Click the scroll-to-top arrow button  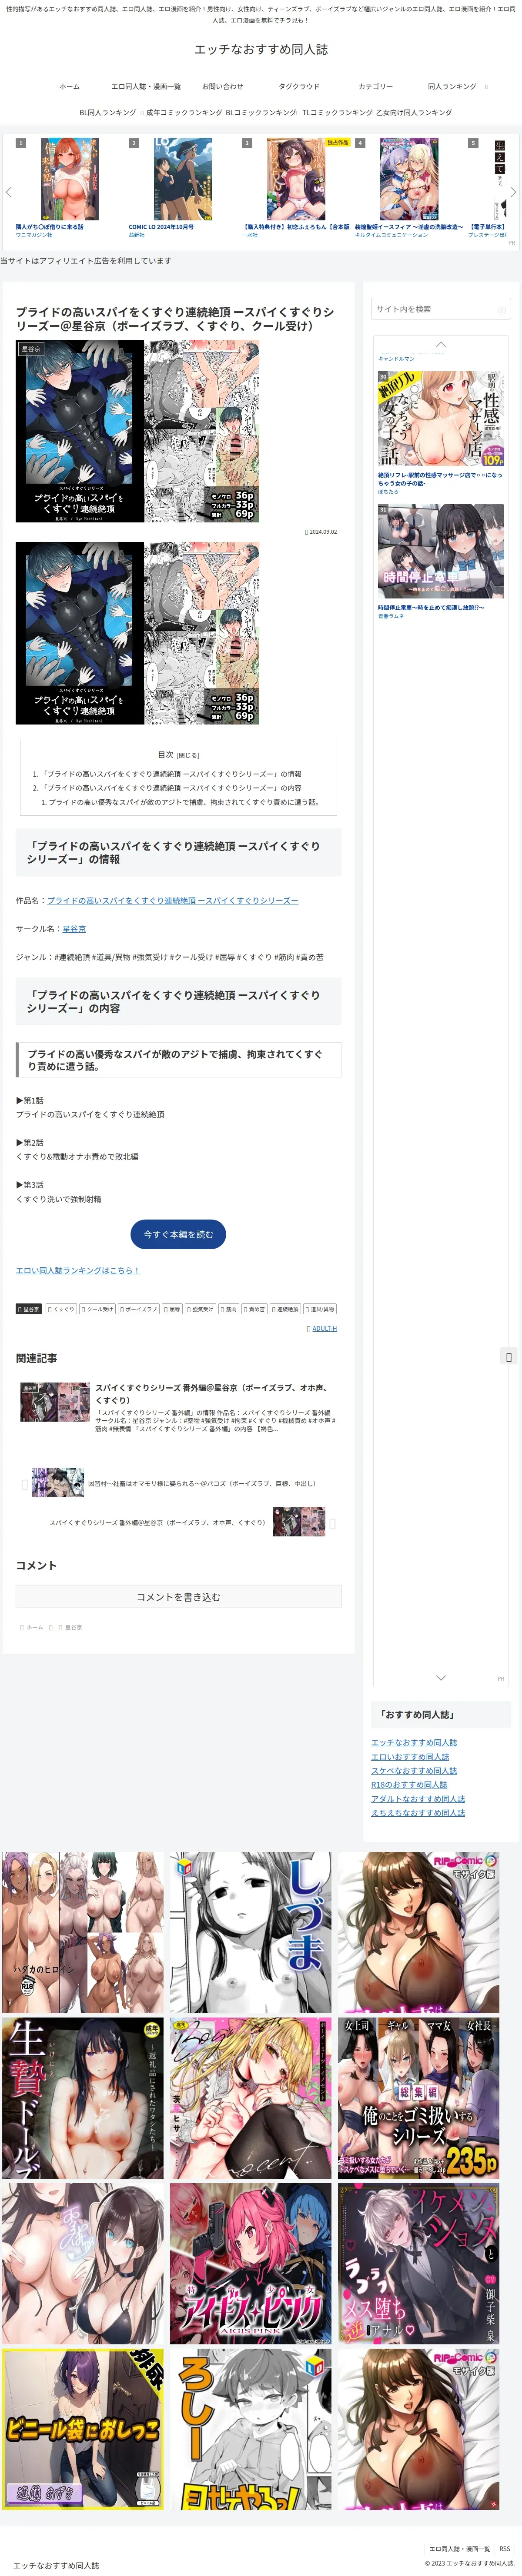(x=509, y=1357)
